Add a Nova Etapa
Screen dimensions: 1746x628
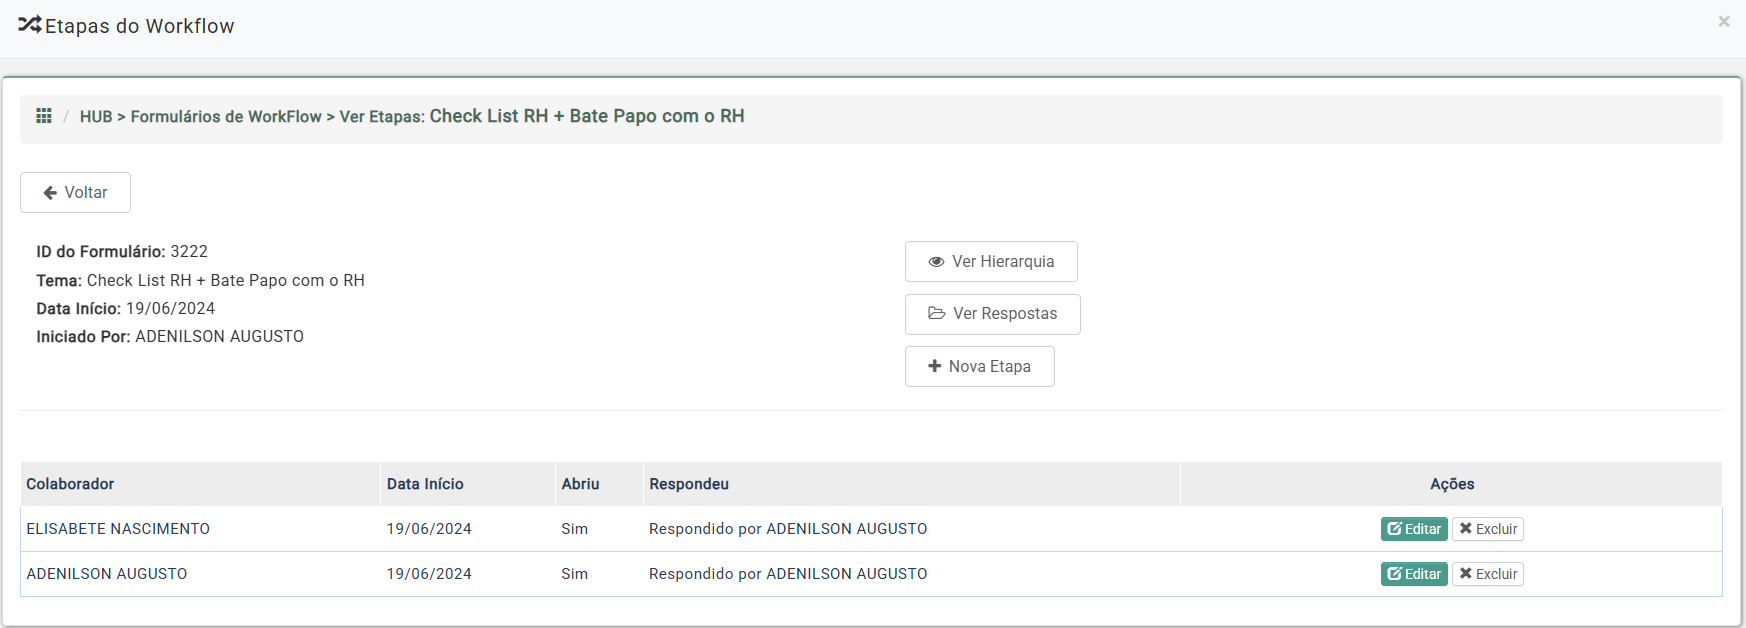click(979, 367)
